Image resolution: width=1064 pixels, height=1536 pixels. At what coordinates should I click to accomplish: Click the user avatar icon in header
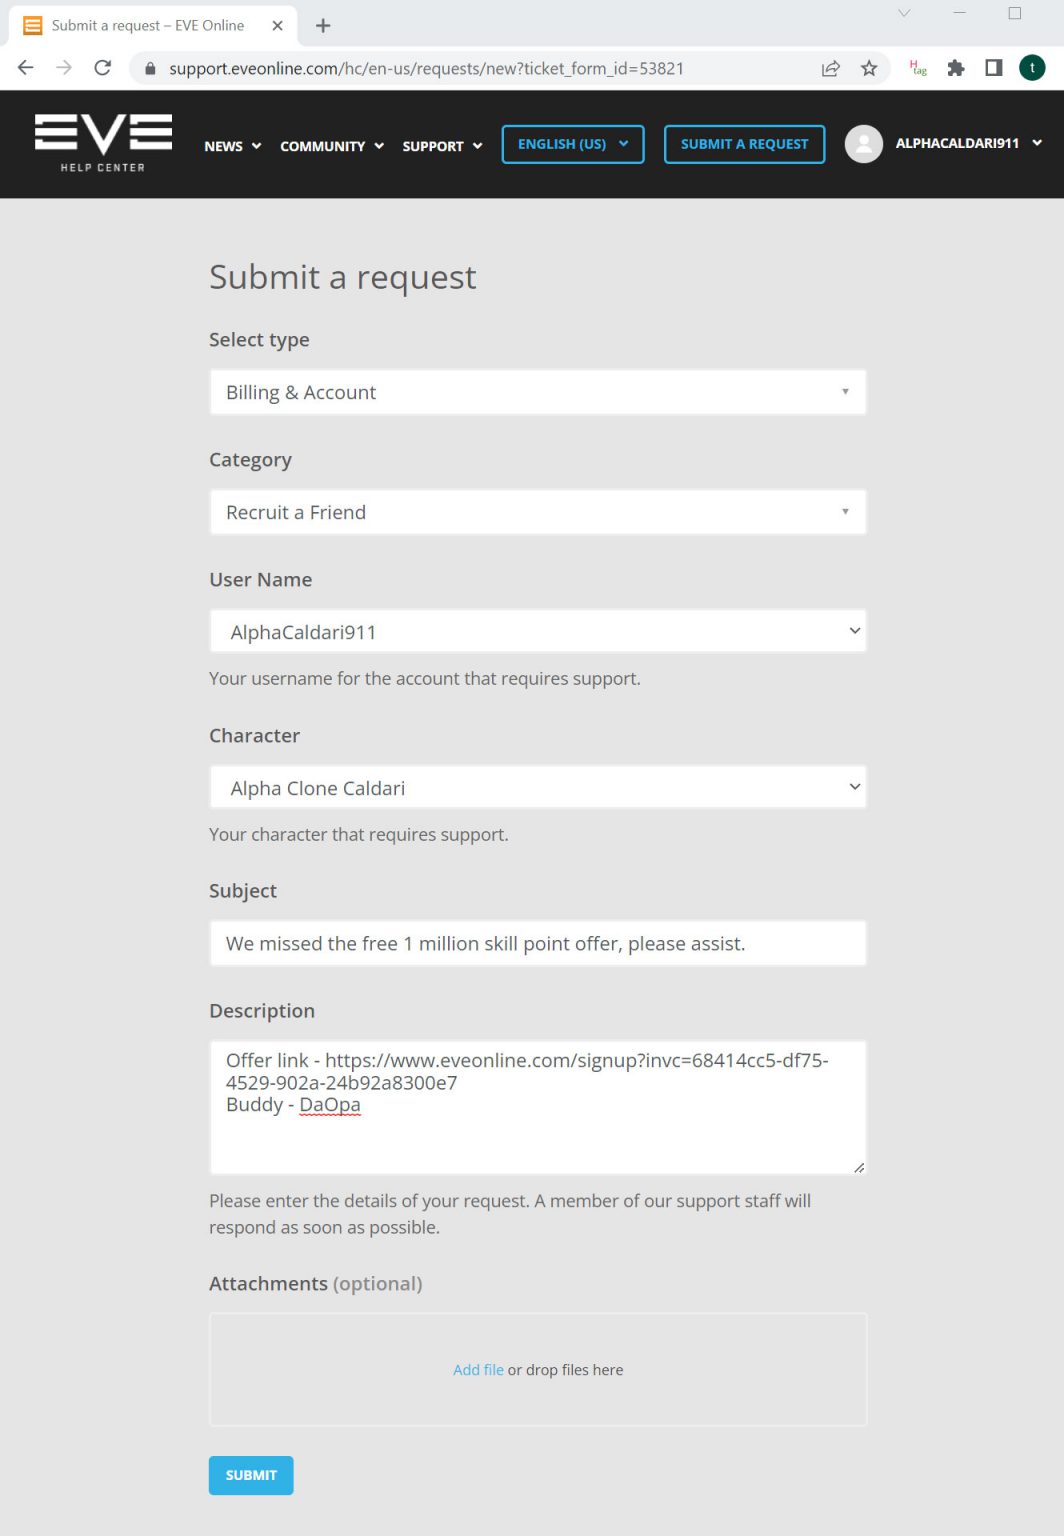[864, 144]
